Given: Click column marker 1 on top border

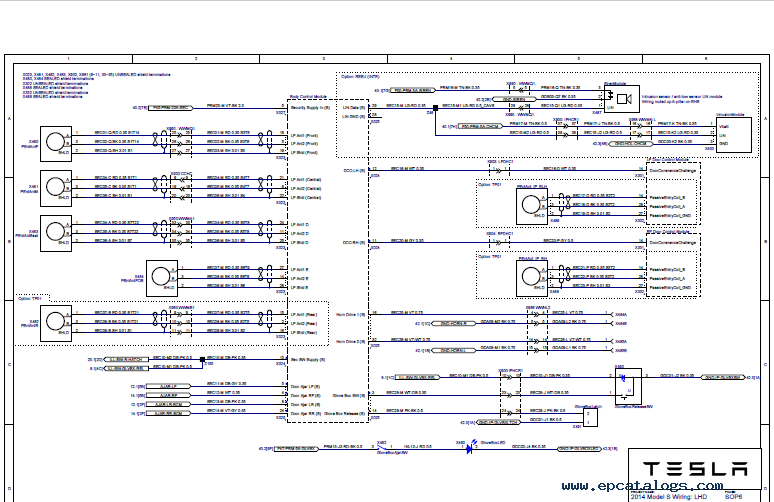Looking at the screenshot, I should [x=69, y=59].
